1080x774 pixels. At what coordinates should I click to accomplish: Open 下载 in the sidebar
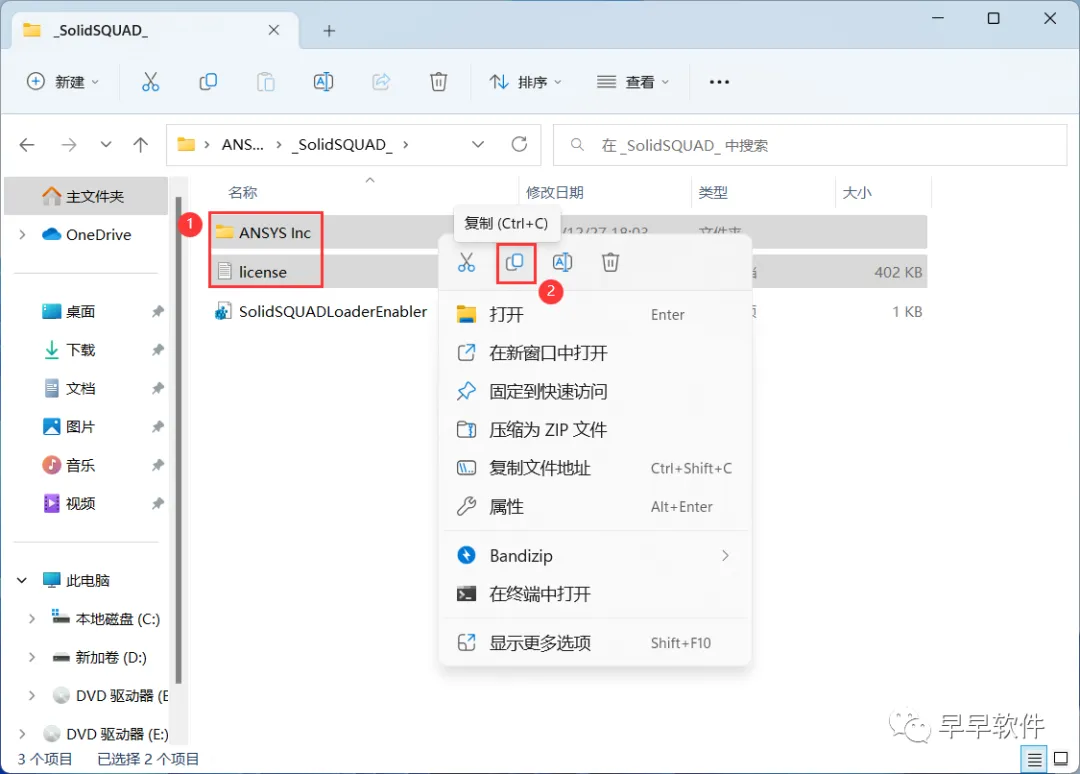80,351
